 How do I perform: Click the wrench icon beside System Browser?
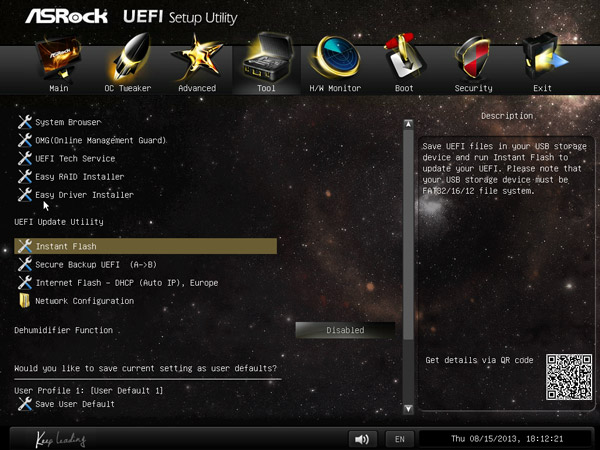click(25, 122)
